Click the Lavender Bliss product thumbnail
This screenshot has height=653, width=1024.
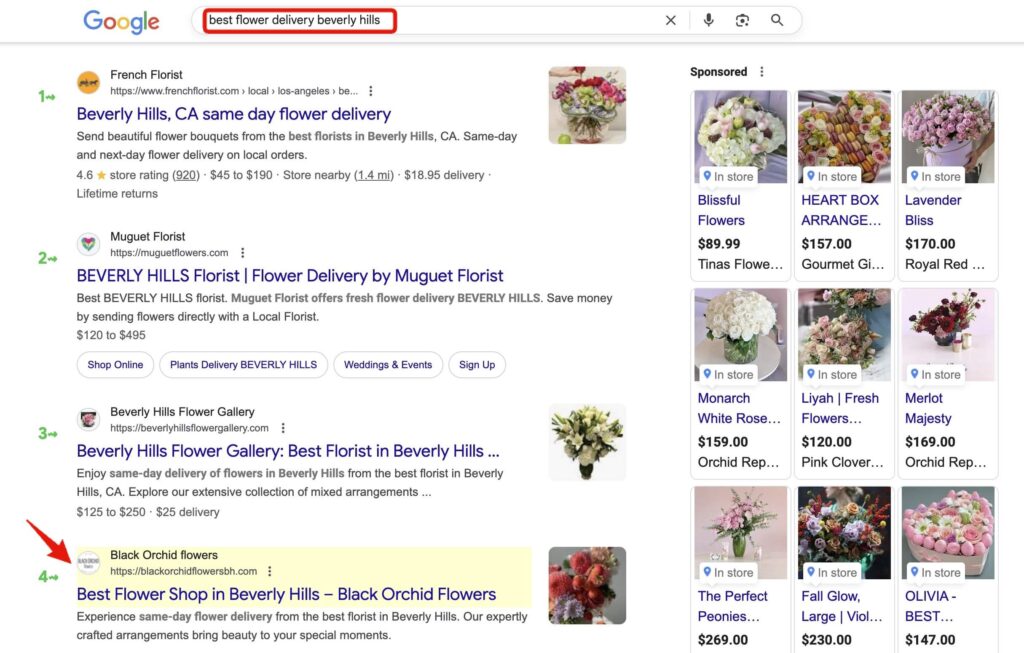coord(946,131)
